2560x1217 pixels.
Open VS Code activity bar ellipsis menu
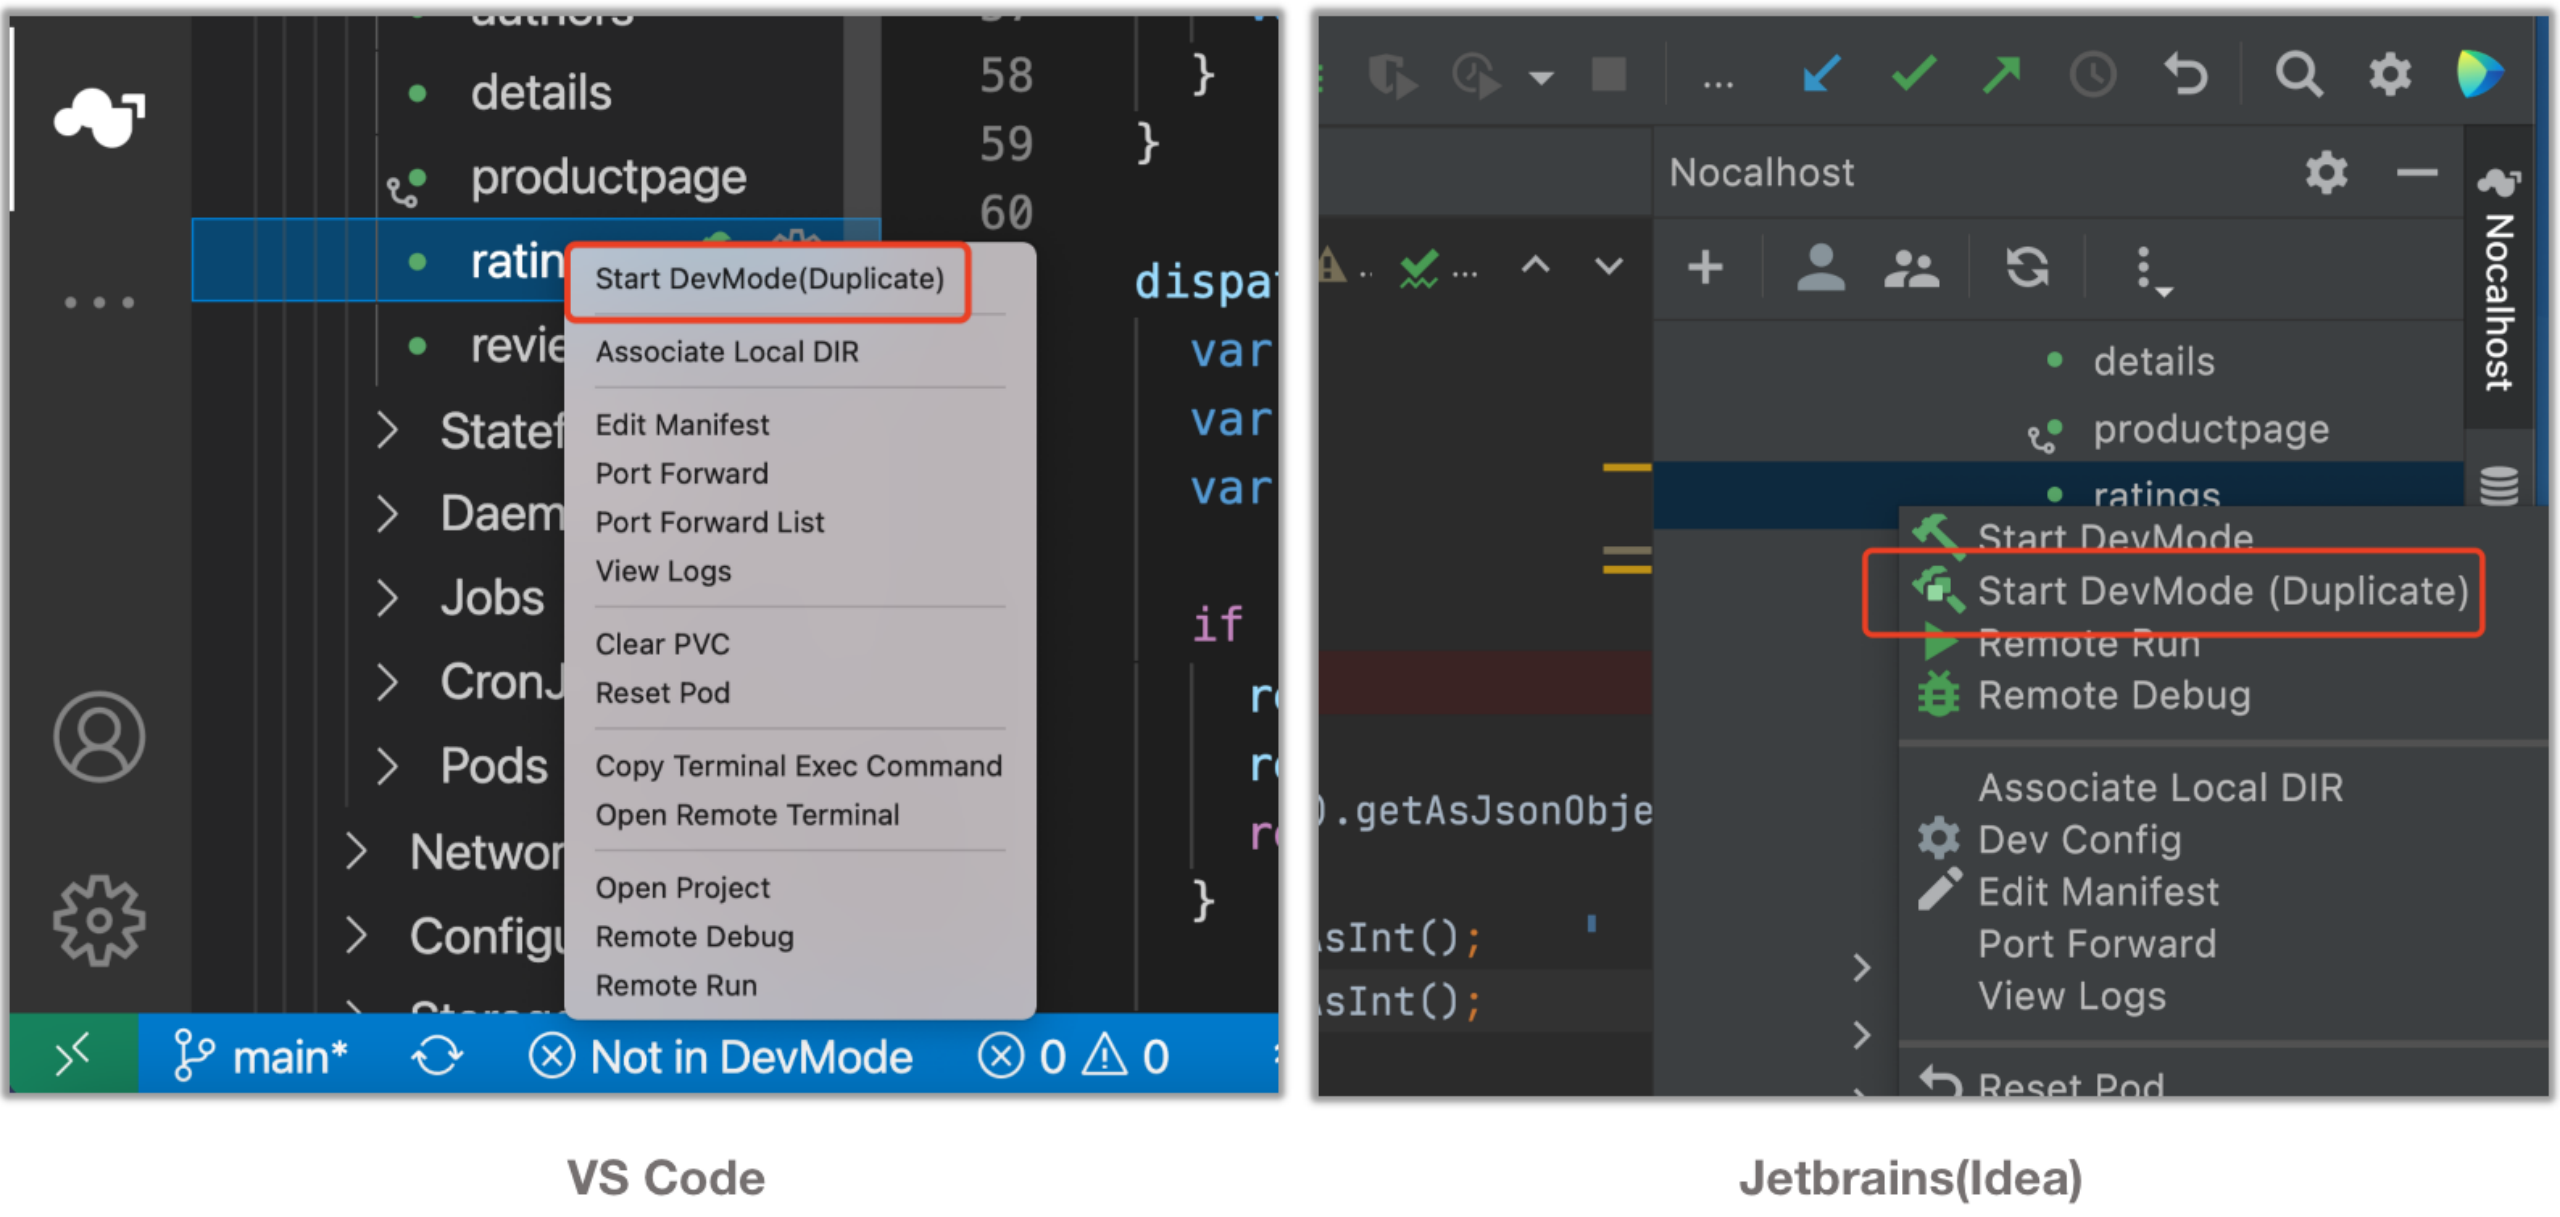(99, 302)
